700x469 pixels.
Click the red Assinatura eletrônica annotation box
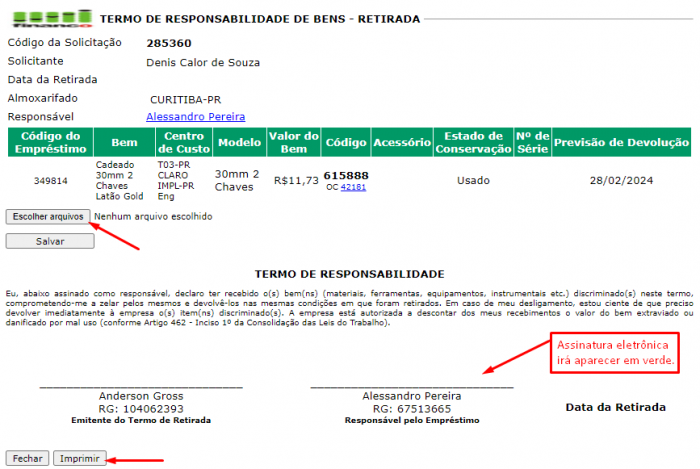[616, 352]
